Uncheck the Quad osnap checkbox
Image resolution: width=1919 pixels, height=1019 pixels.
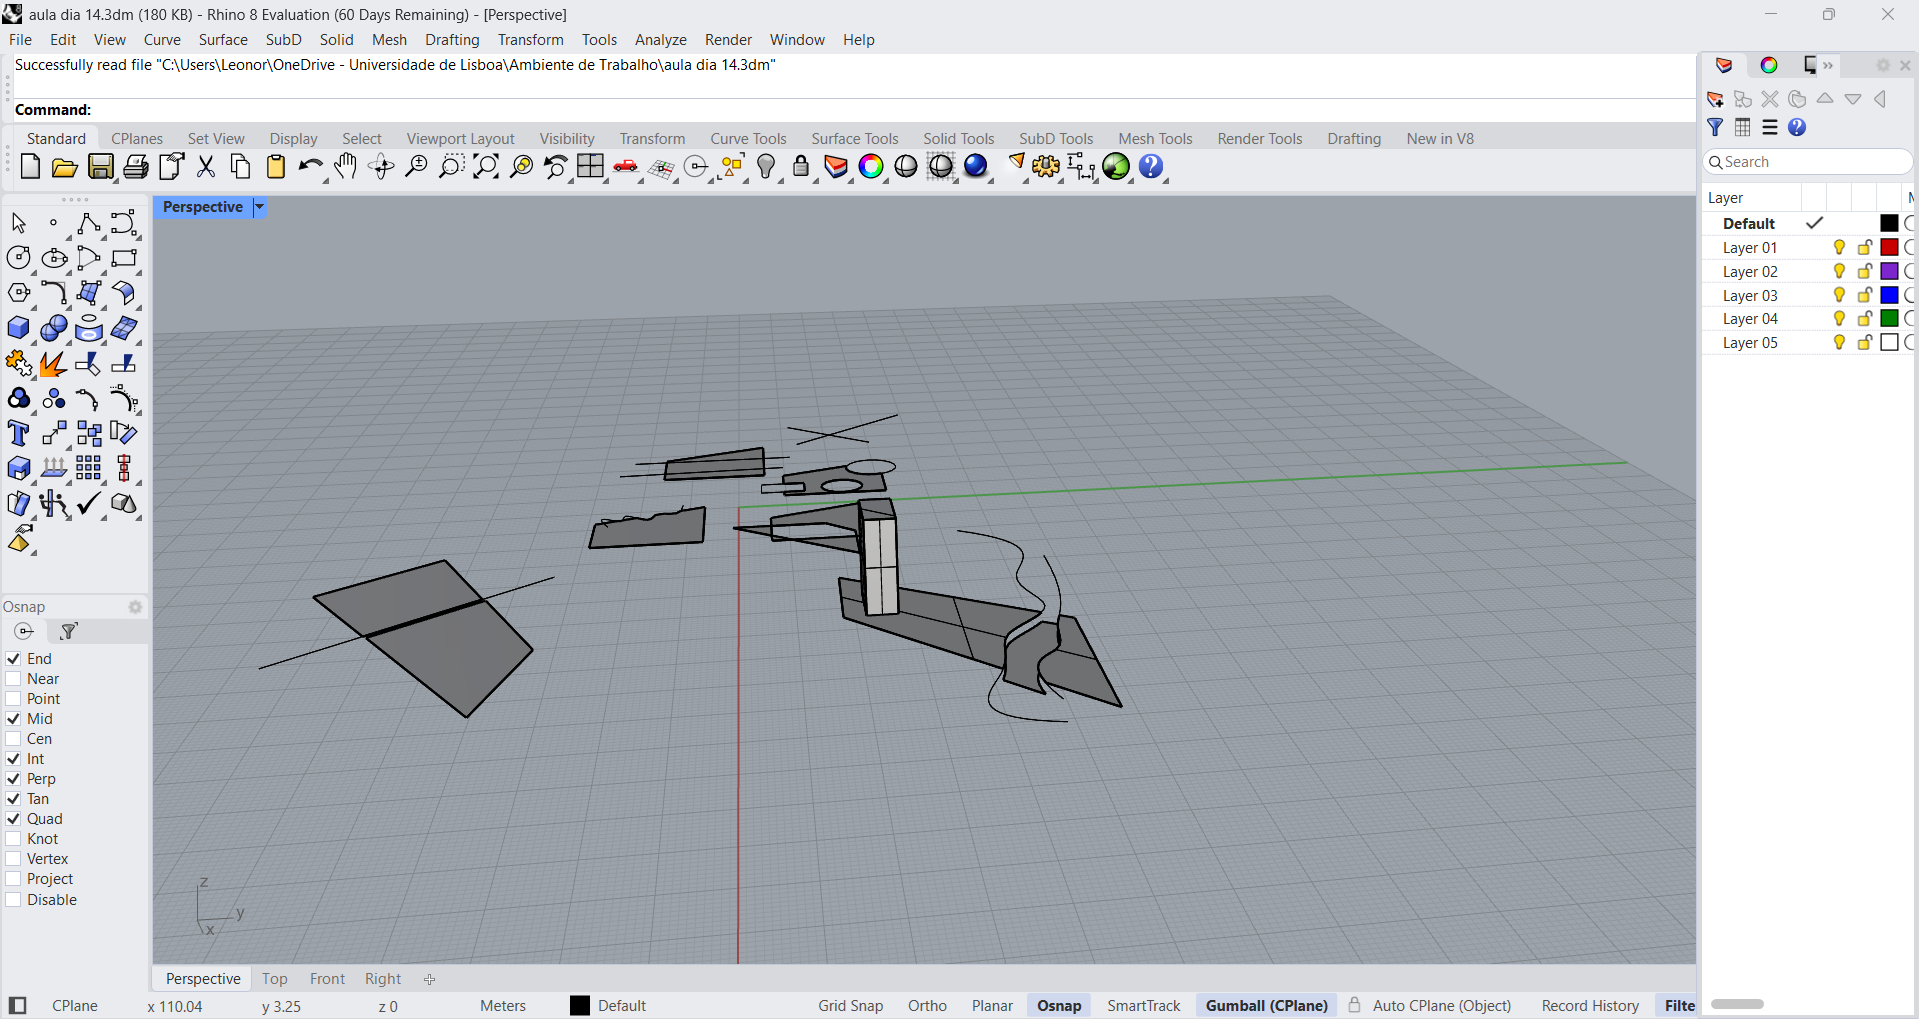[x=14, y=819]
